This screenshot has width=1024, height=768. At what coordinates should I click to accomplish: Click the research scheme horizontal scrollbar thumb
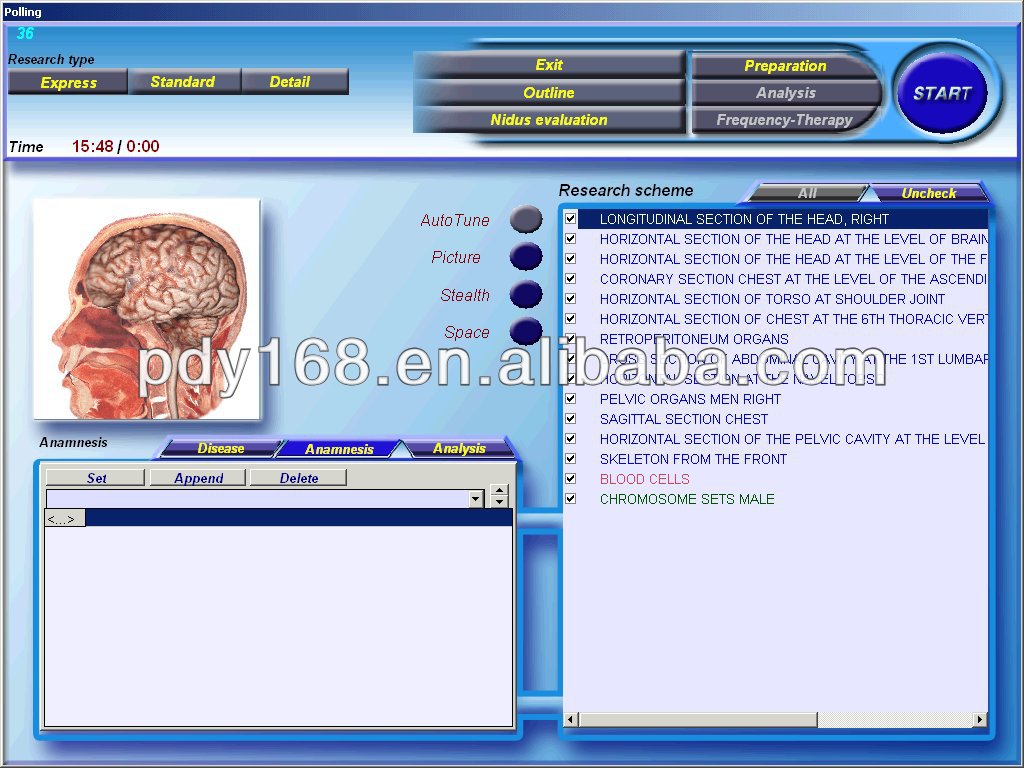pos(697,720)
